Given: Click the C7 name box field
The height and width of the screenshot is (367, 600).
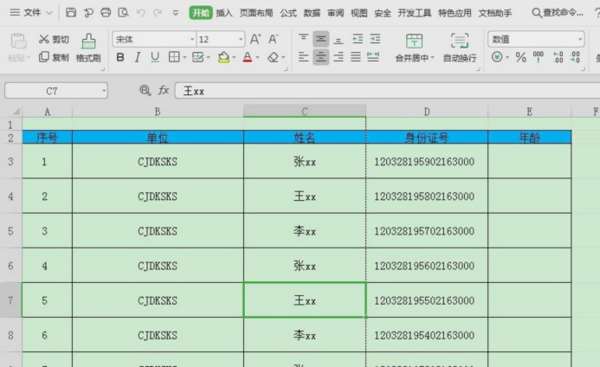Looking at the screenshot, I should [56, 91].
